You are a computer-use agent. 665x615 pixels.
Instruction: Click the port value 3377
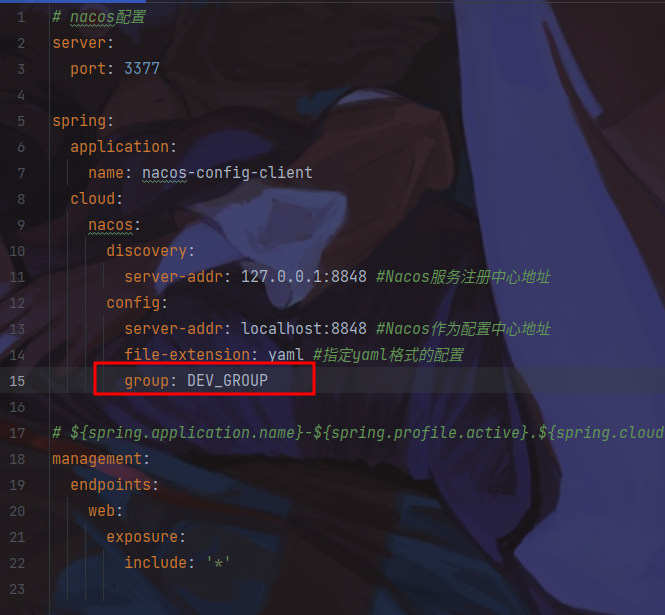click(x=142, y=68)
